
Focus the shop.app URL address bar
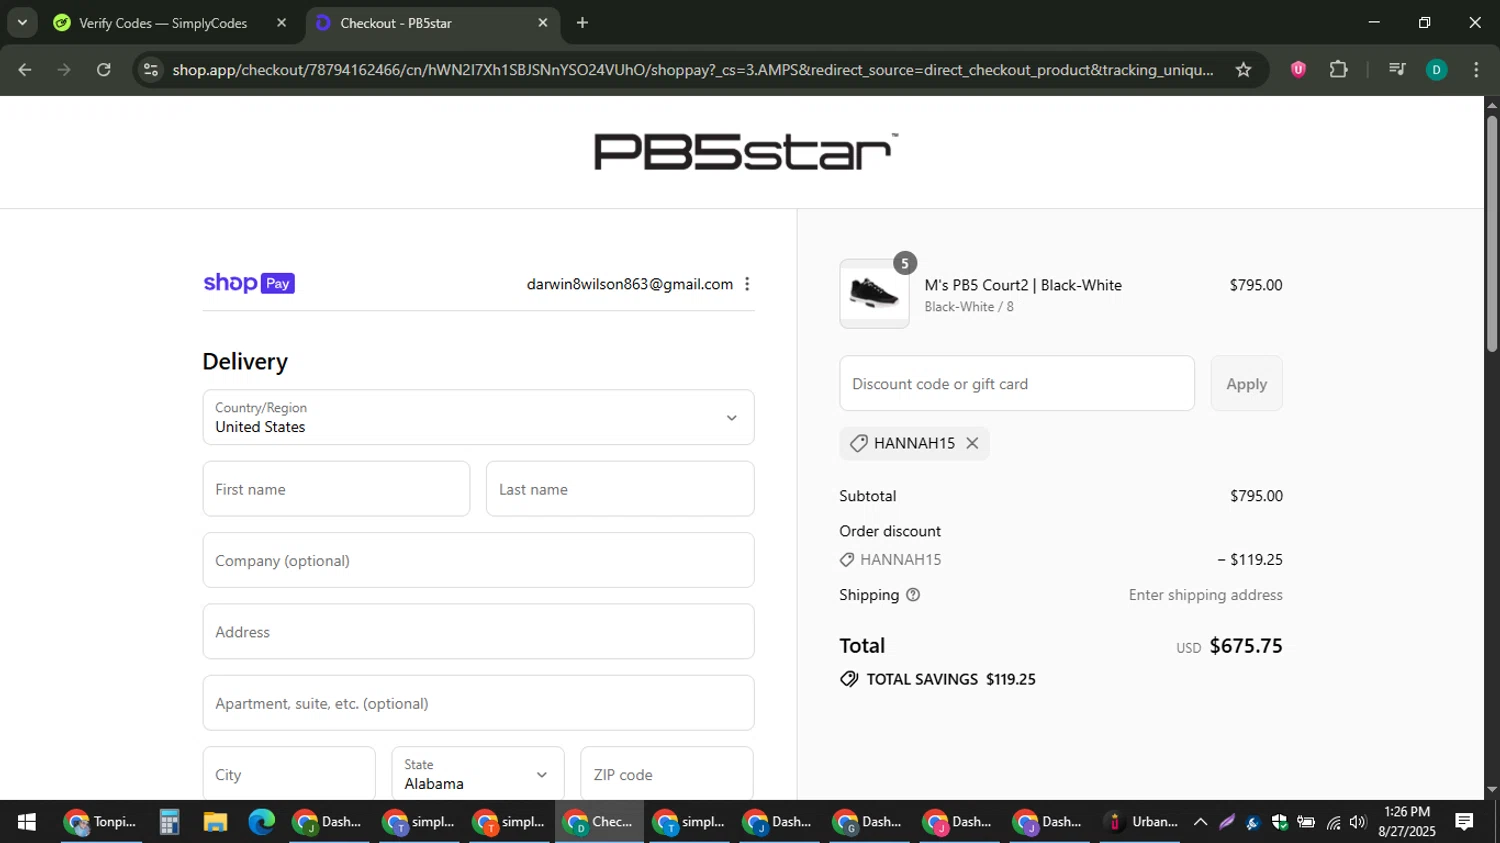coord(692,70)
